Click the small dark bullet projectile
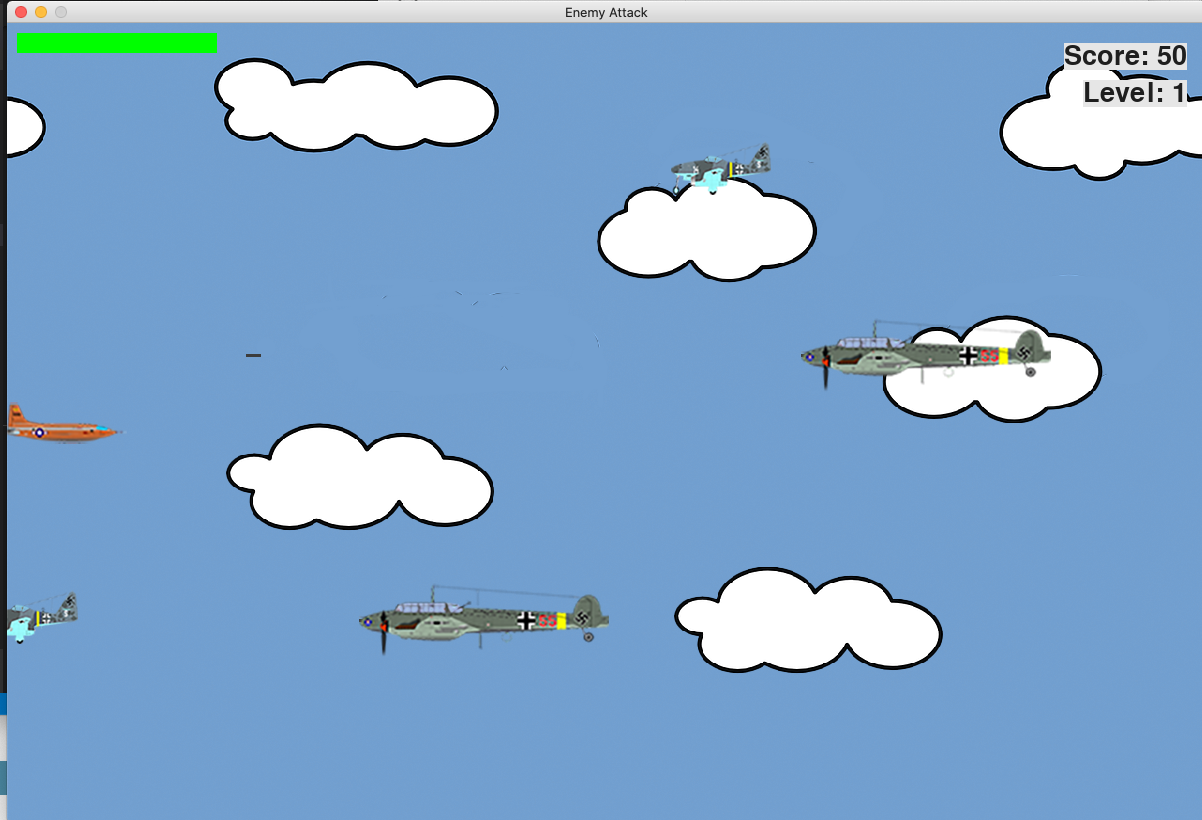The height and width of the screenshot is (820, 1202). [253, 355]
